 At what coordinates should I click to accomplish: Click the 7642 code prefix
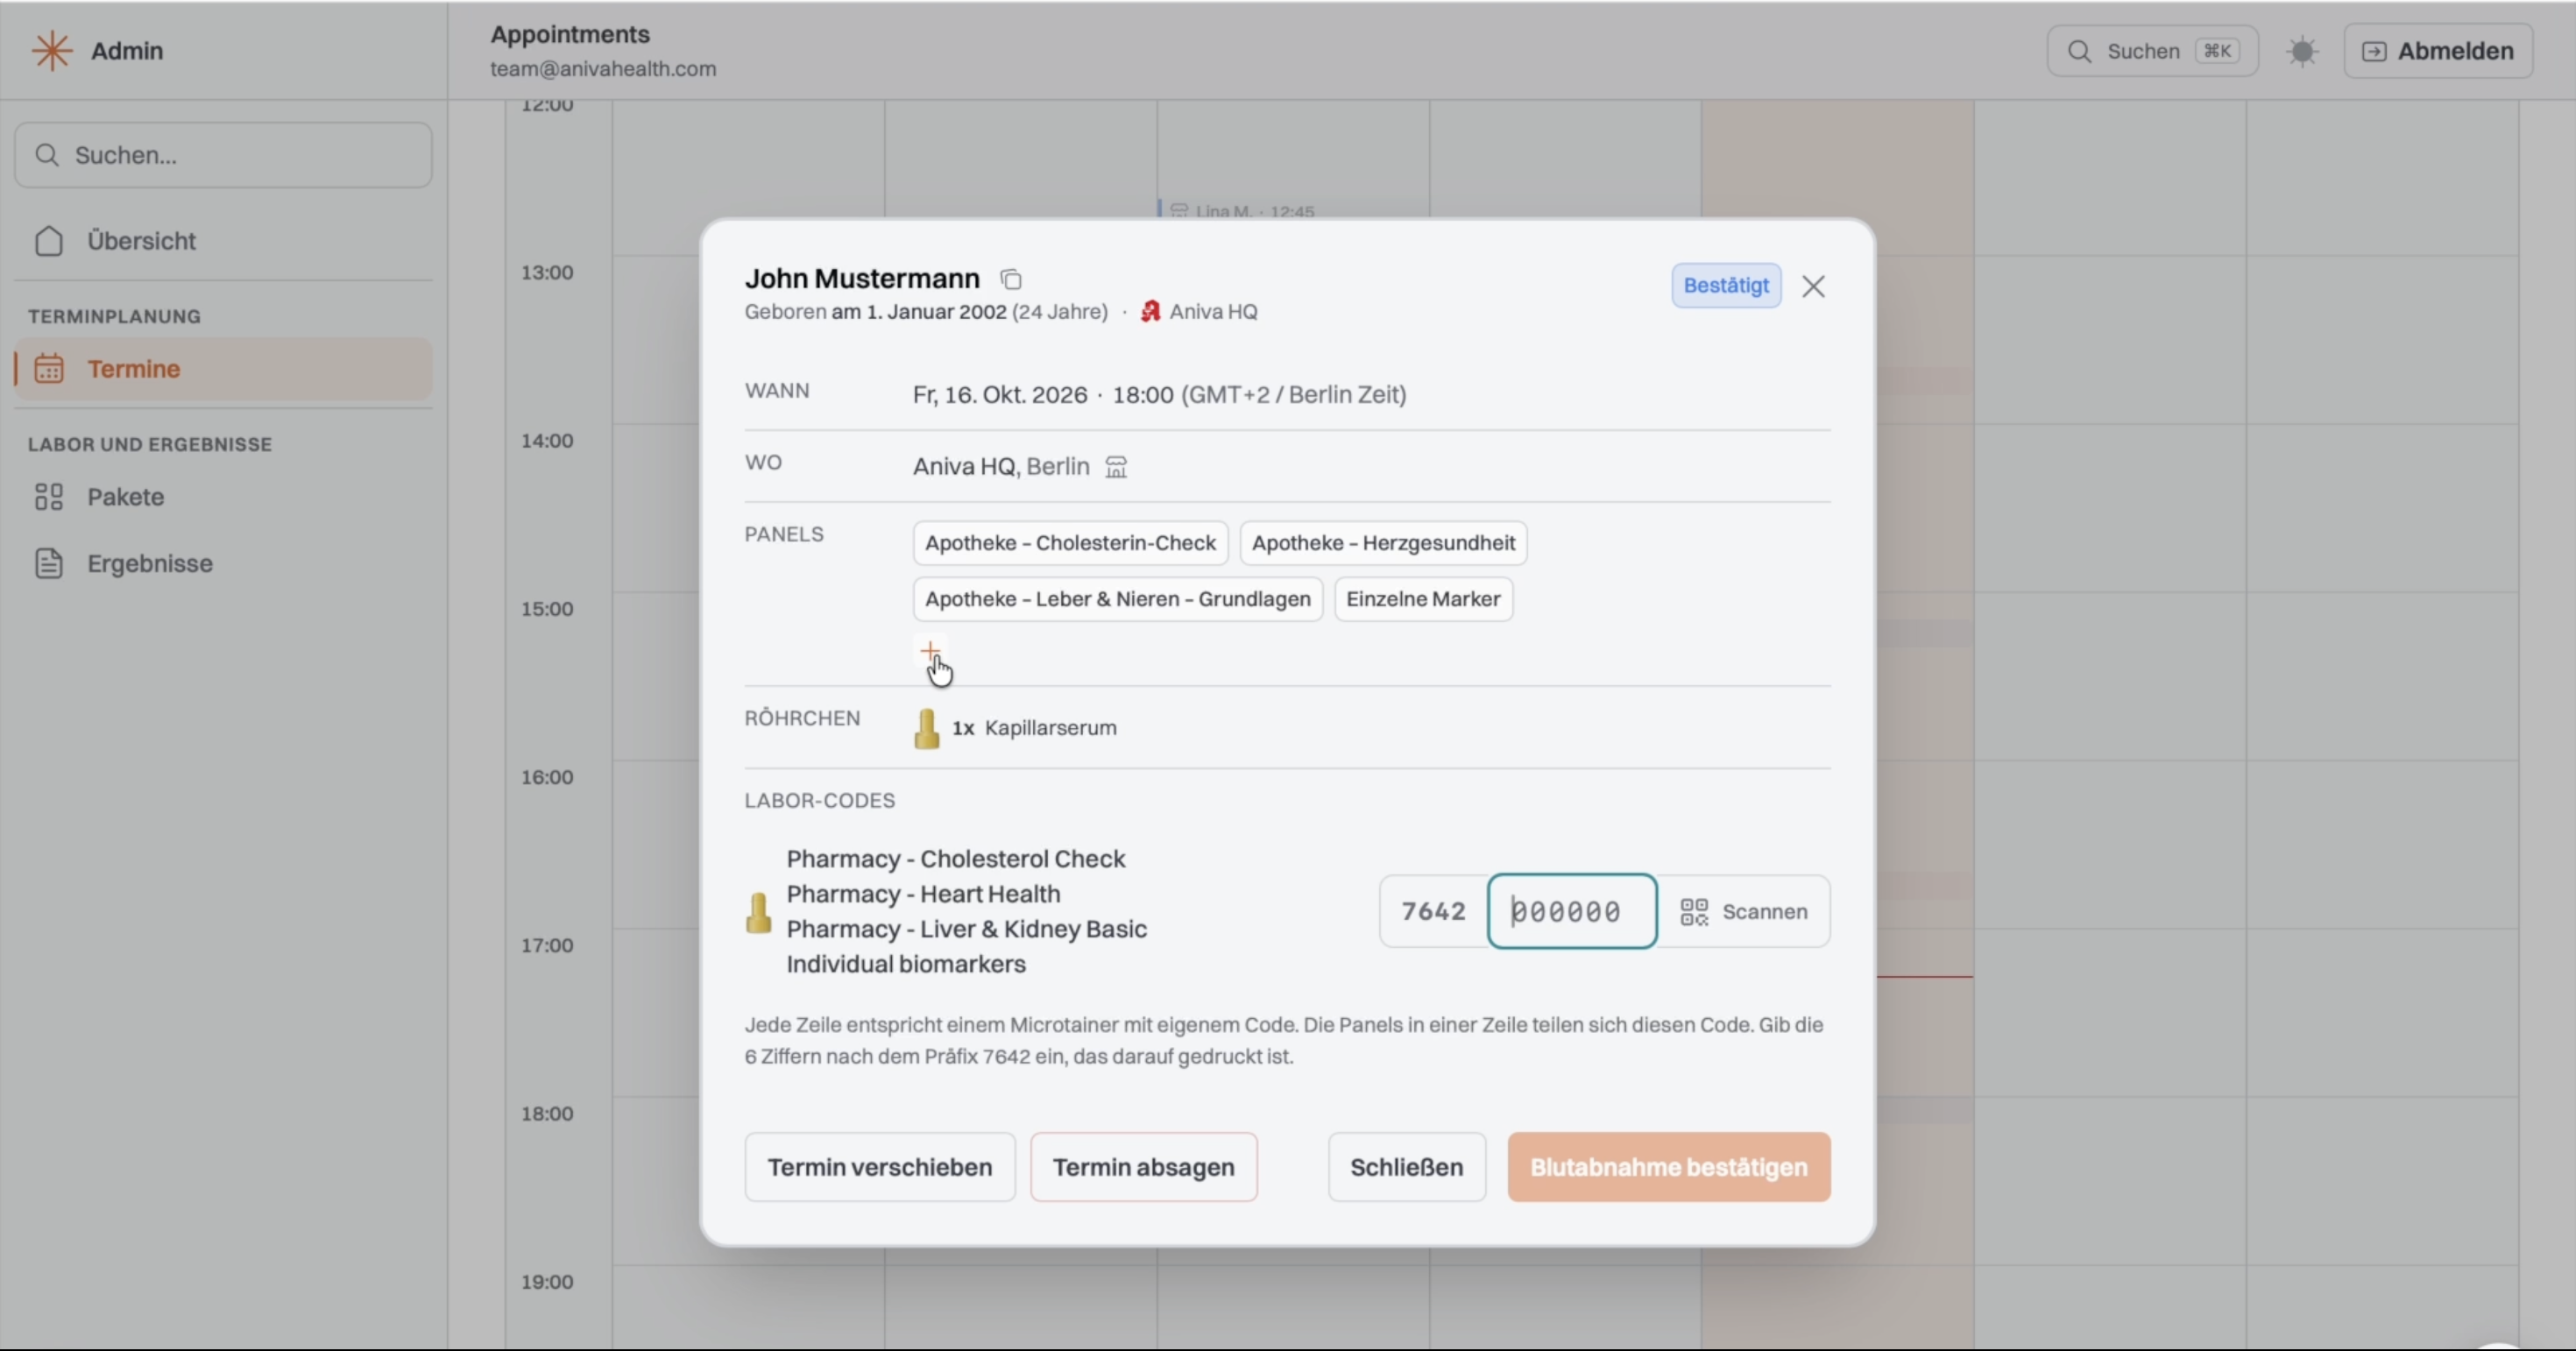coord(1433,911)
